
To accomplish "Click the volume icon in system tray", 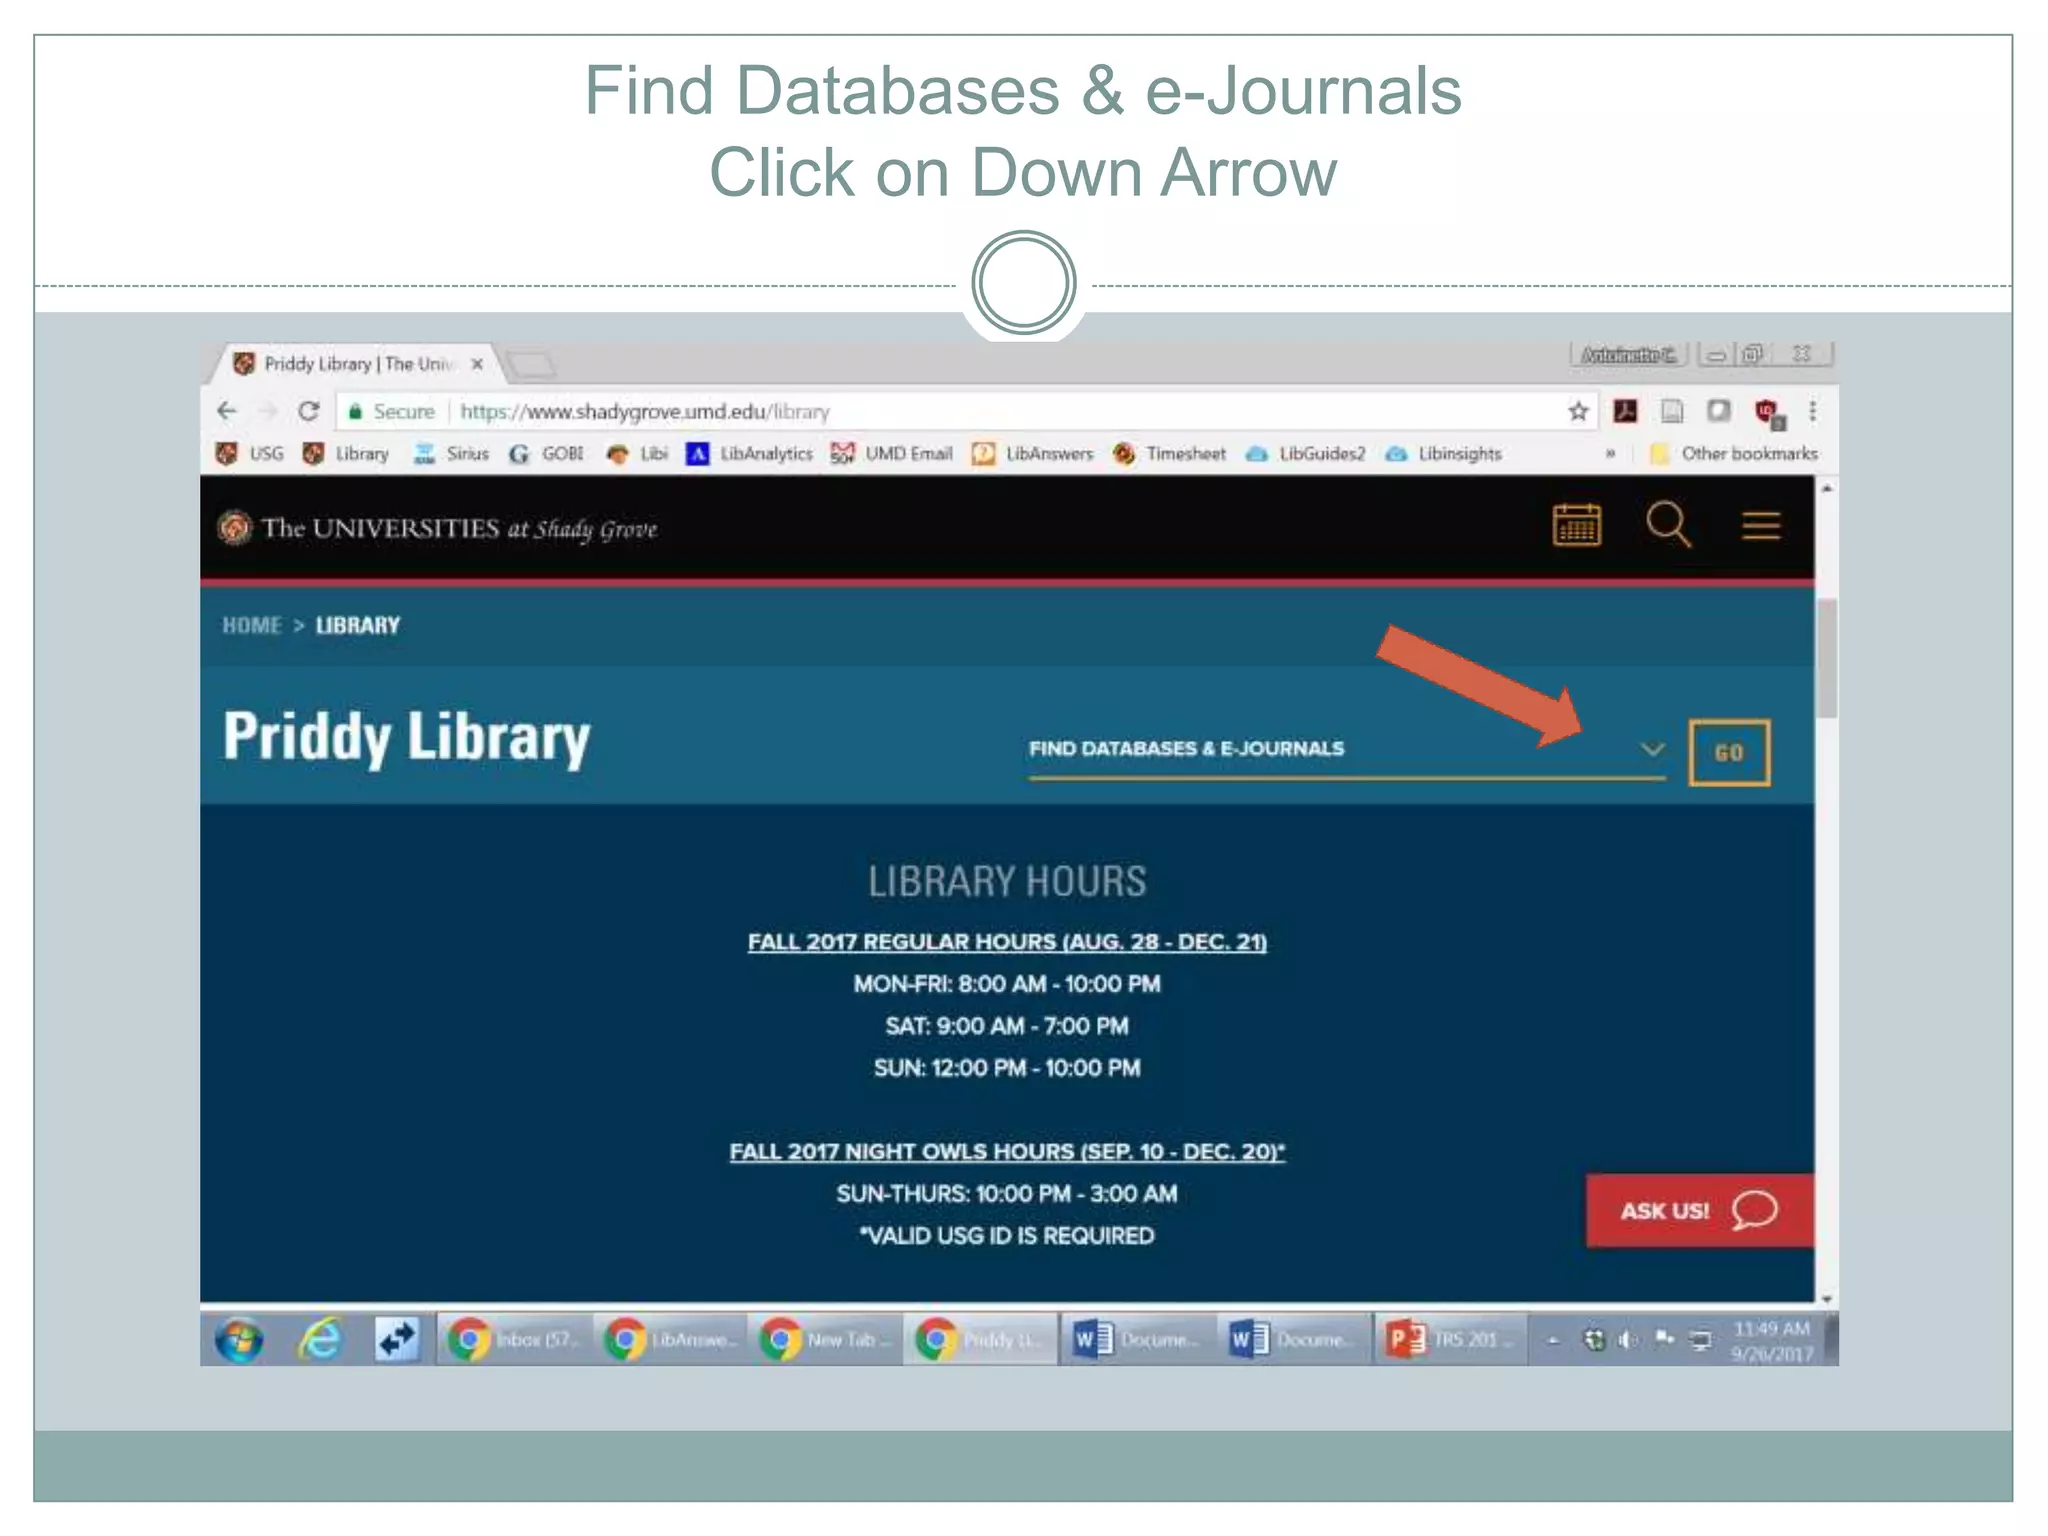I will tap(1627, 1340).
